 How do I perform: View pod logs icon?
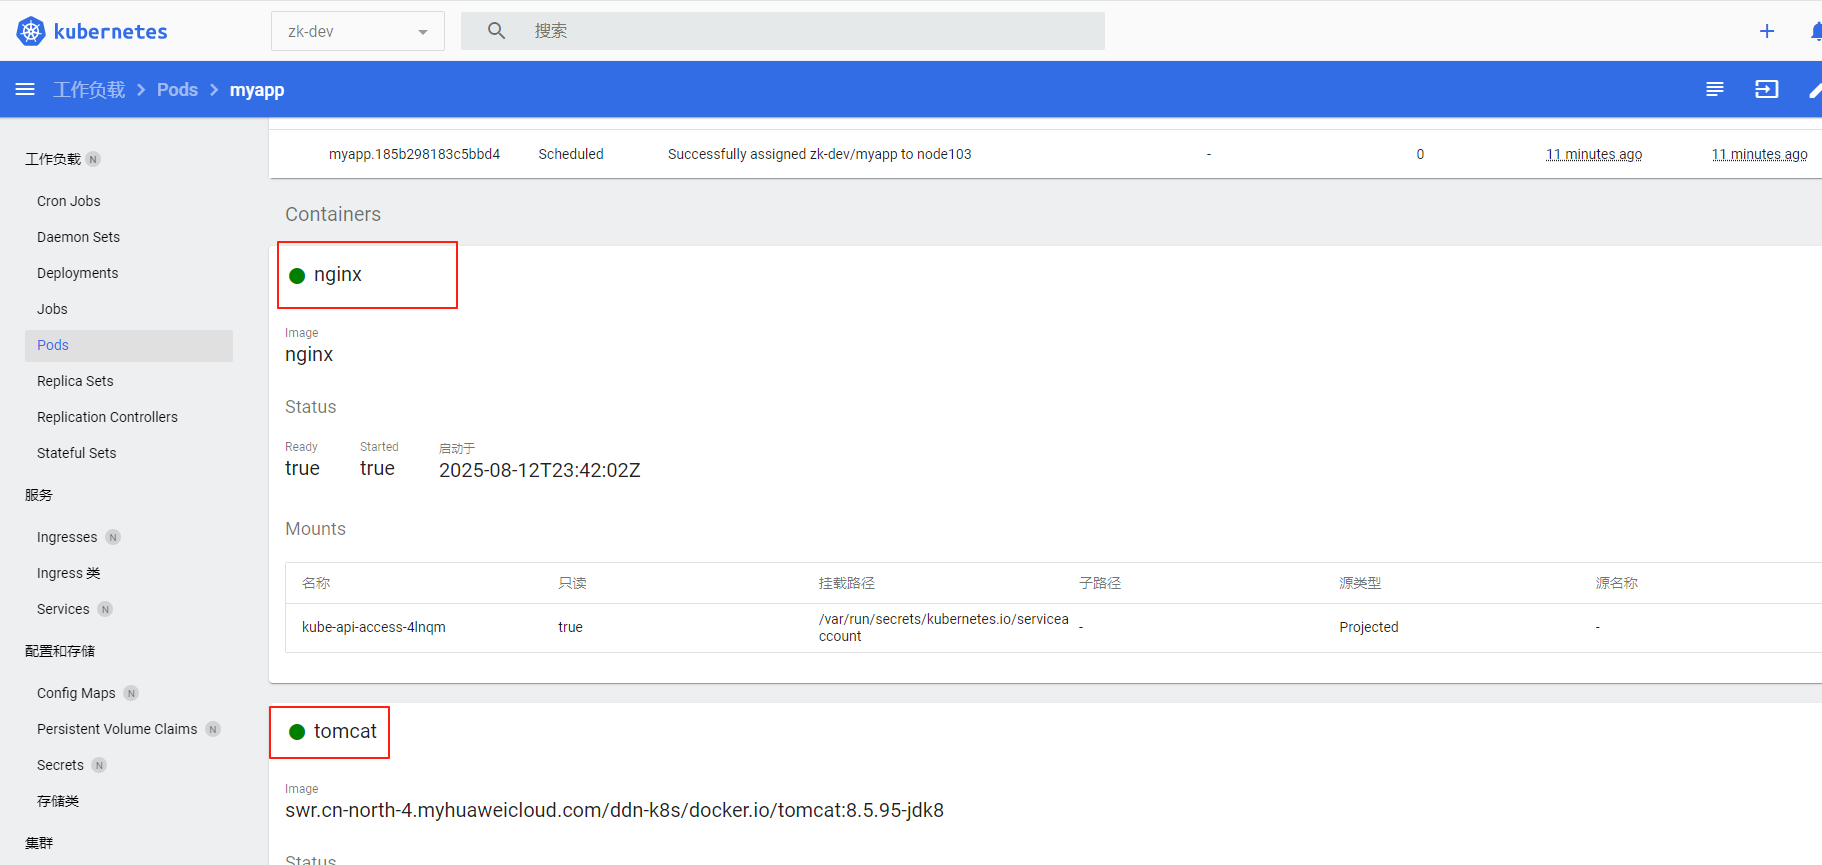point(1714,90)
